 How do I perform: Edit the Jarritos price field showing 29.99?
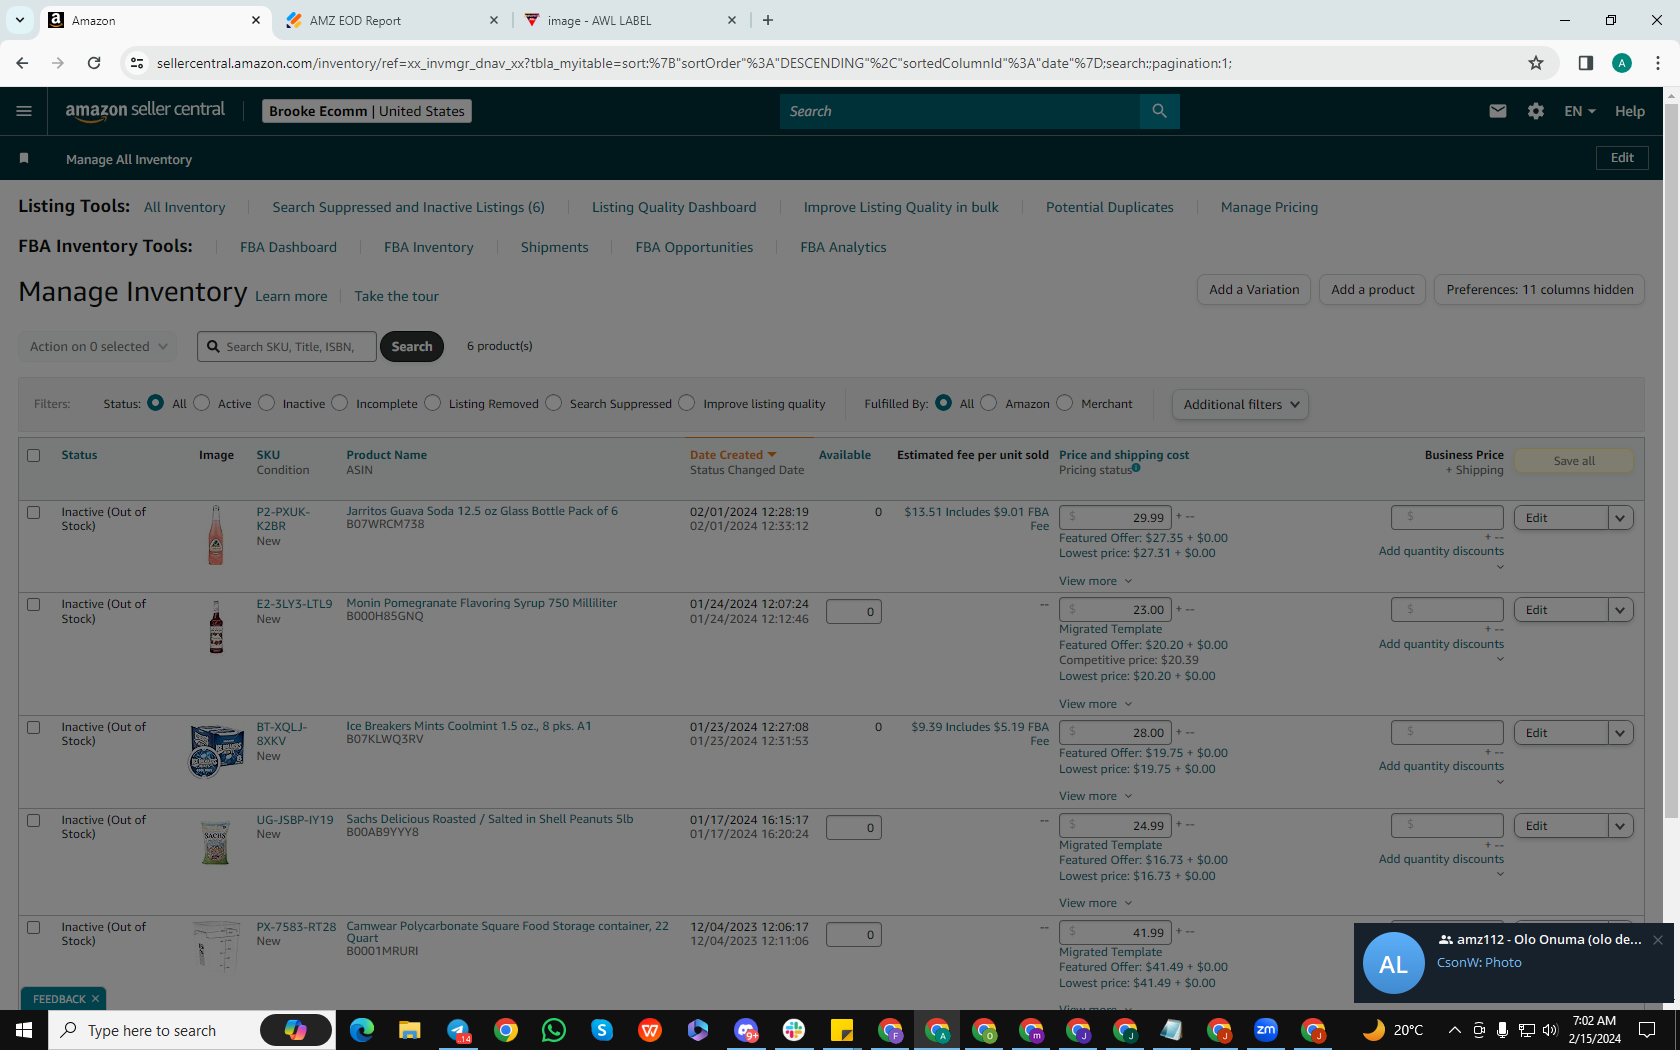click(x=1115, y=518)
